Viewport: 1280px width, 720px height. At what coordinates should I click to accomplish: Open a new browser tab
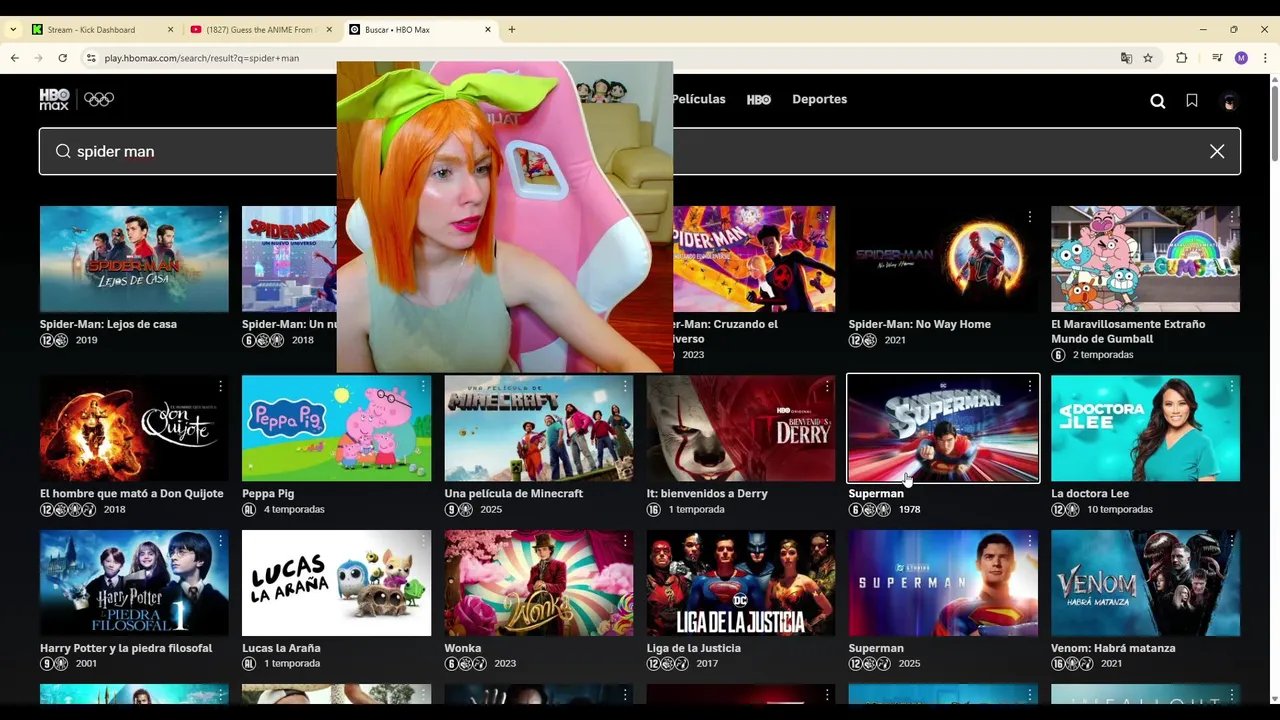pos(512,30)
